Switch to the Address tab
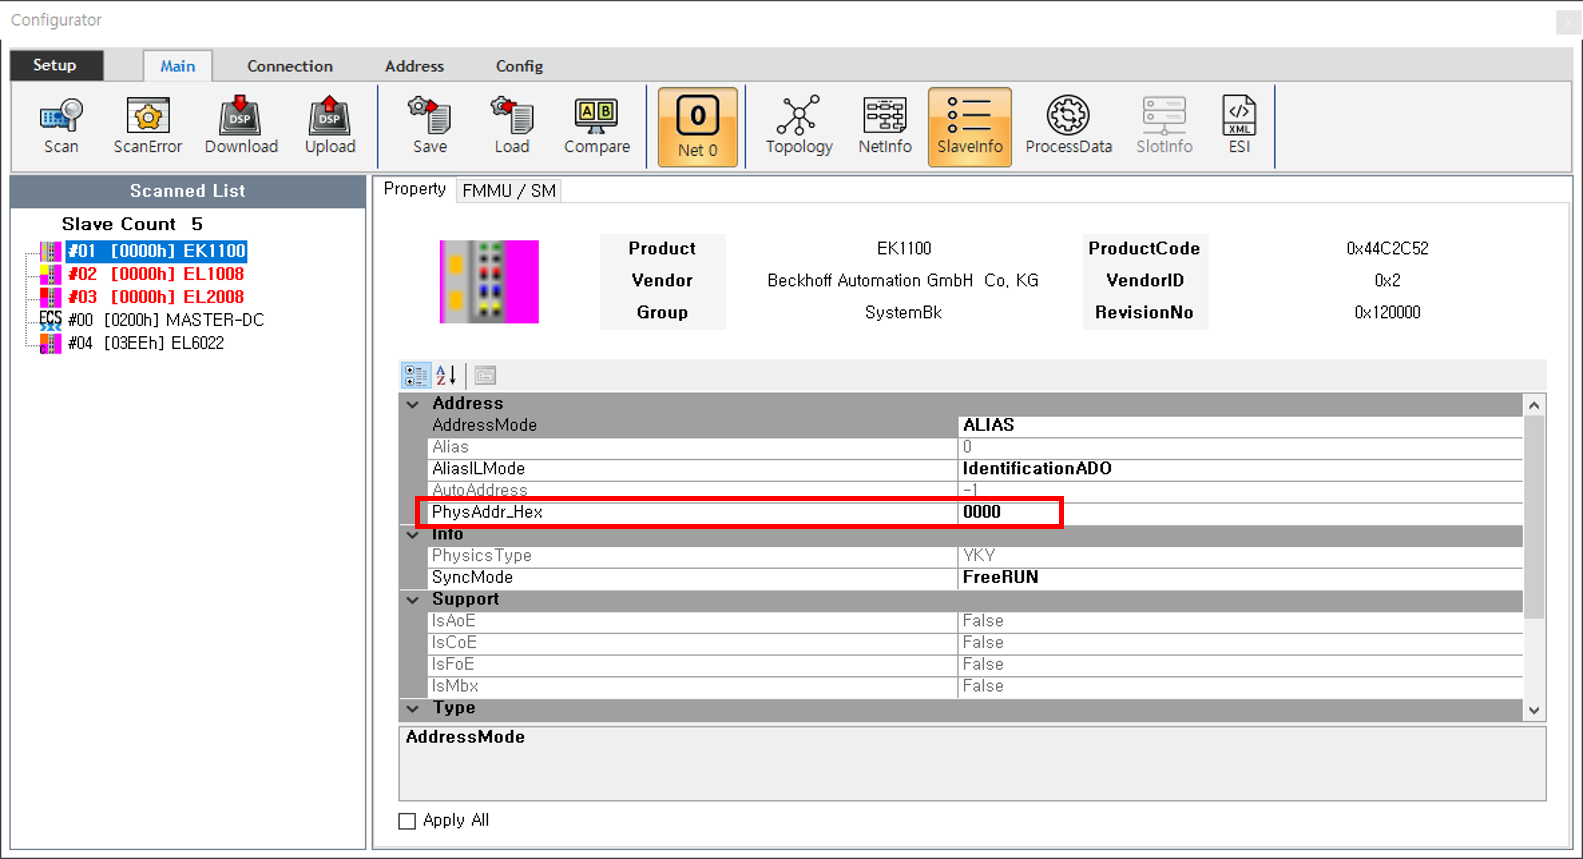 click(414, 66)
